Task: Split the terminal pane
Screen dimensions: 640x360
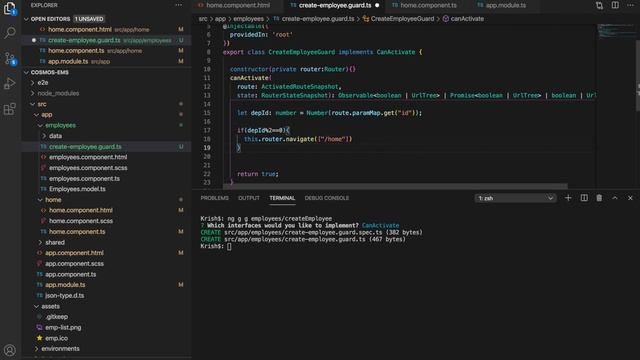Action: click(584, 198)
